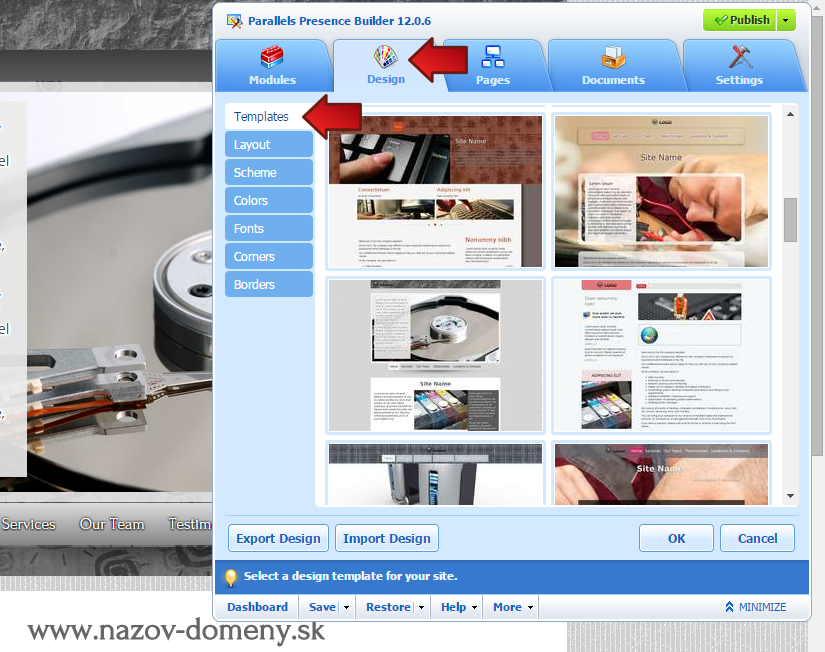Click the Cancel button
Viewport: 825px width, 652px height.
pyautogui.click(x=757, y=538)
